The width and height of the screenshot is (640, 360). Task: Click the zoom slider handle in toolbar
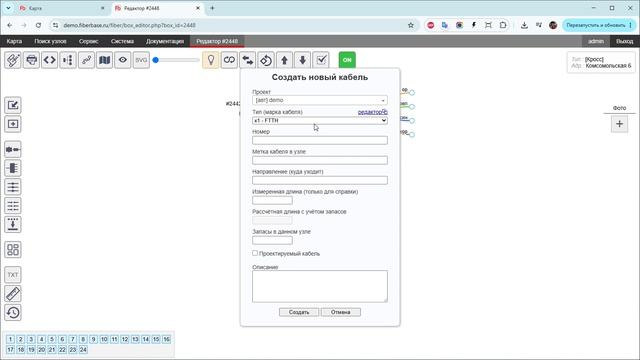coord(156,60)
